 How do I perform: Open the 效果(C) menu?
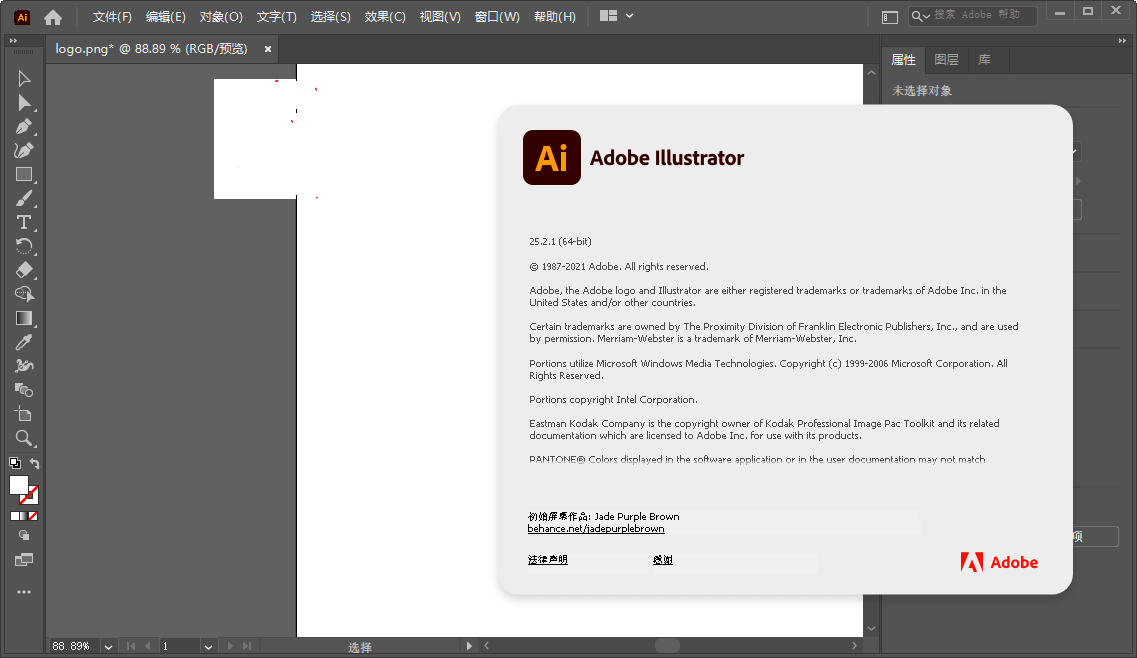(x=385, y=17)
